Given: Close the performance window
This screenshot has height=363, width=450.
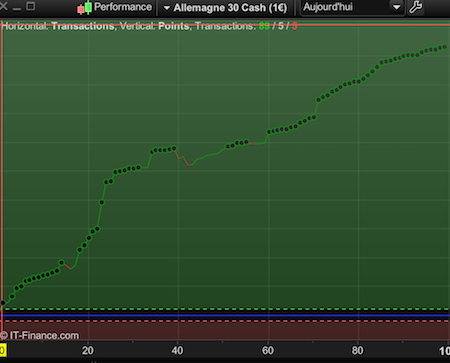Looking at the screenshot, I should click(4, 6).
